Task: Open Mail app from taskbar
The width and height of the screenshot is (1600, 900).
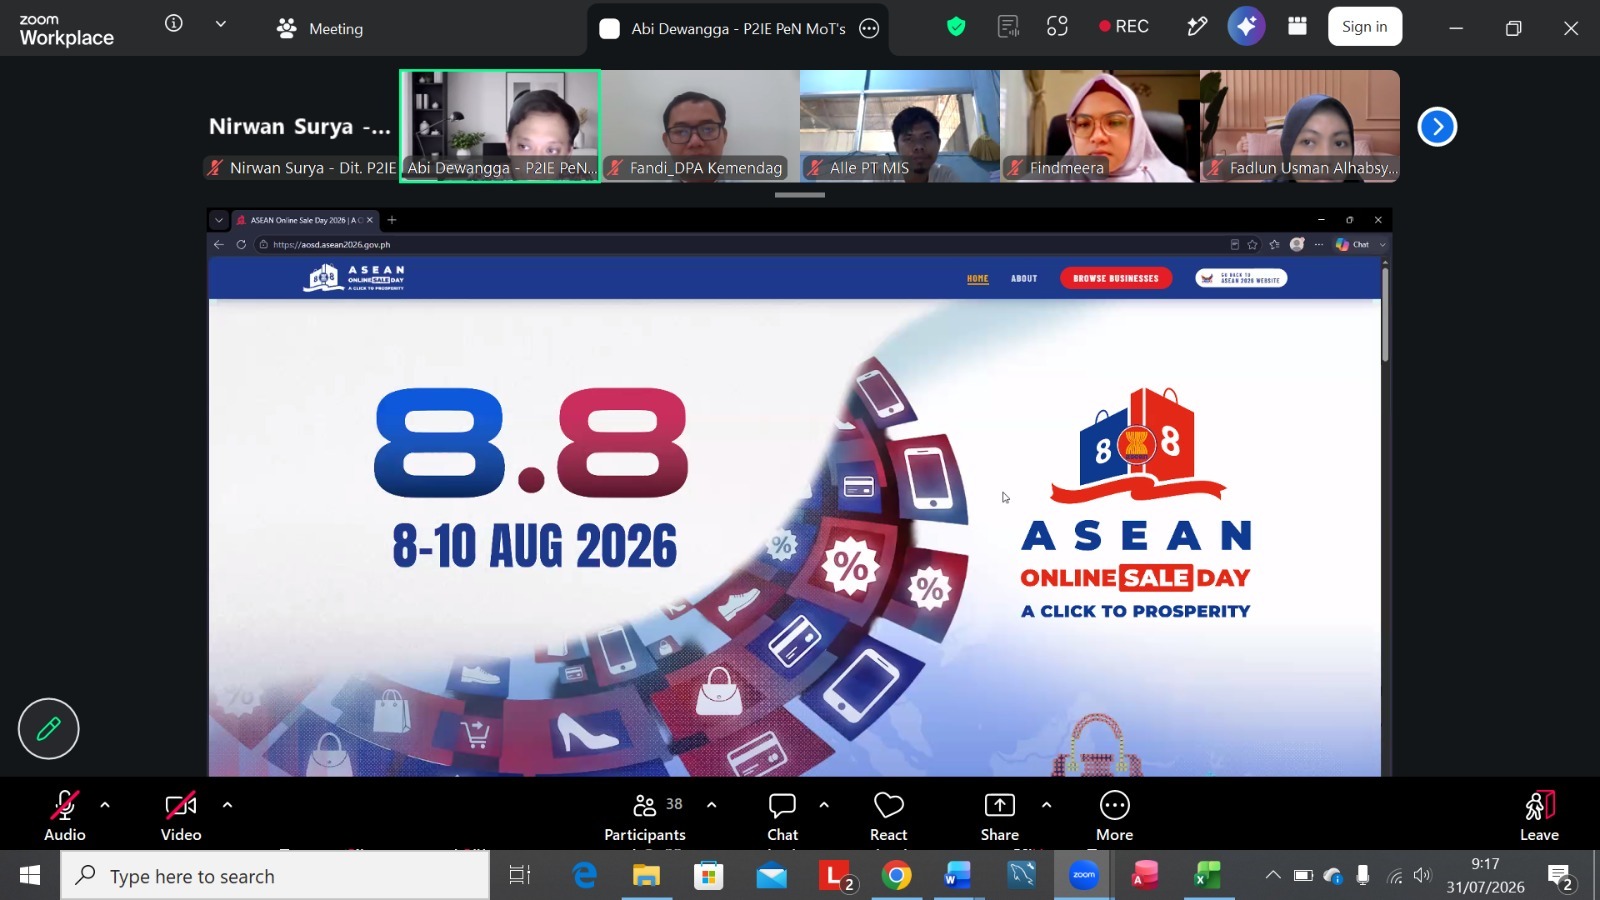Action: (771, 876)
